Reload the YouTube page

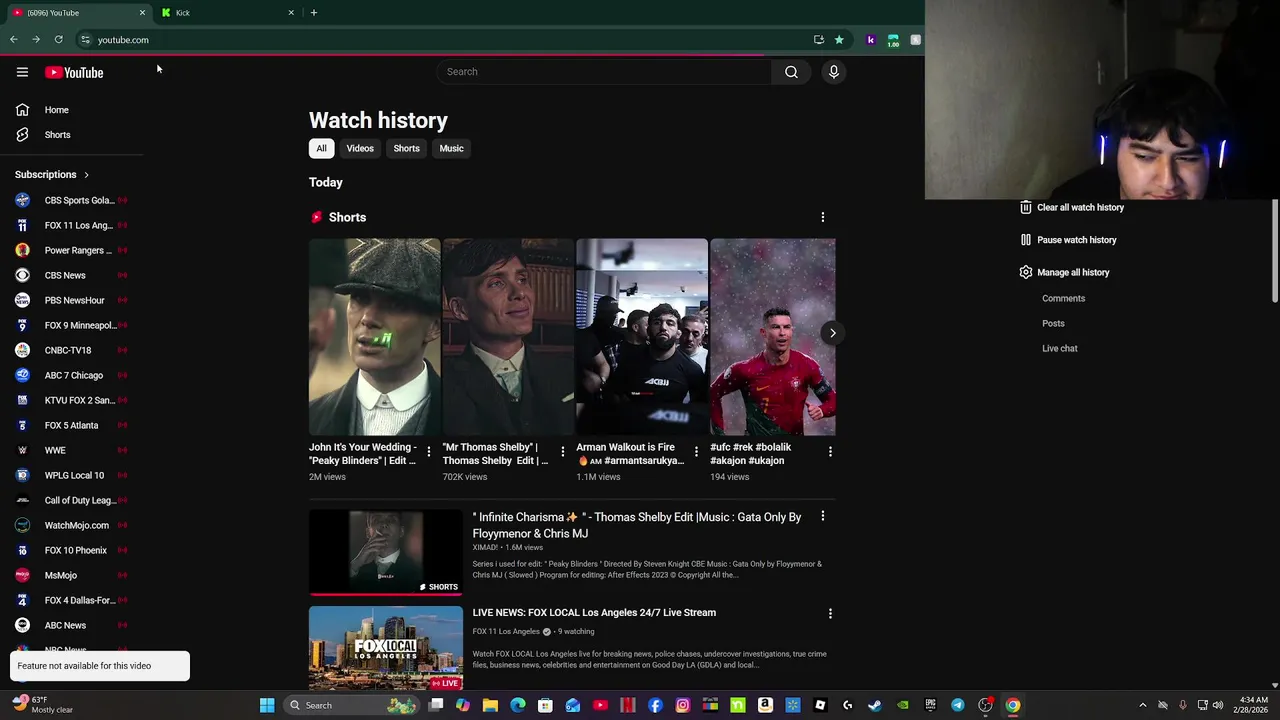(x=59, y=40)
